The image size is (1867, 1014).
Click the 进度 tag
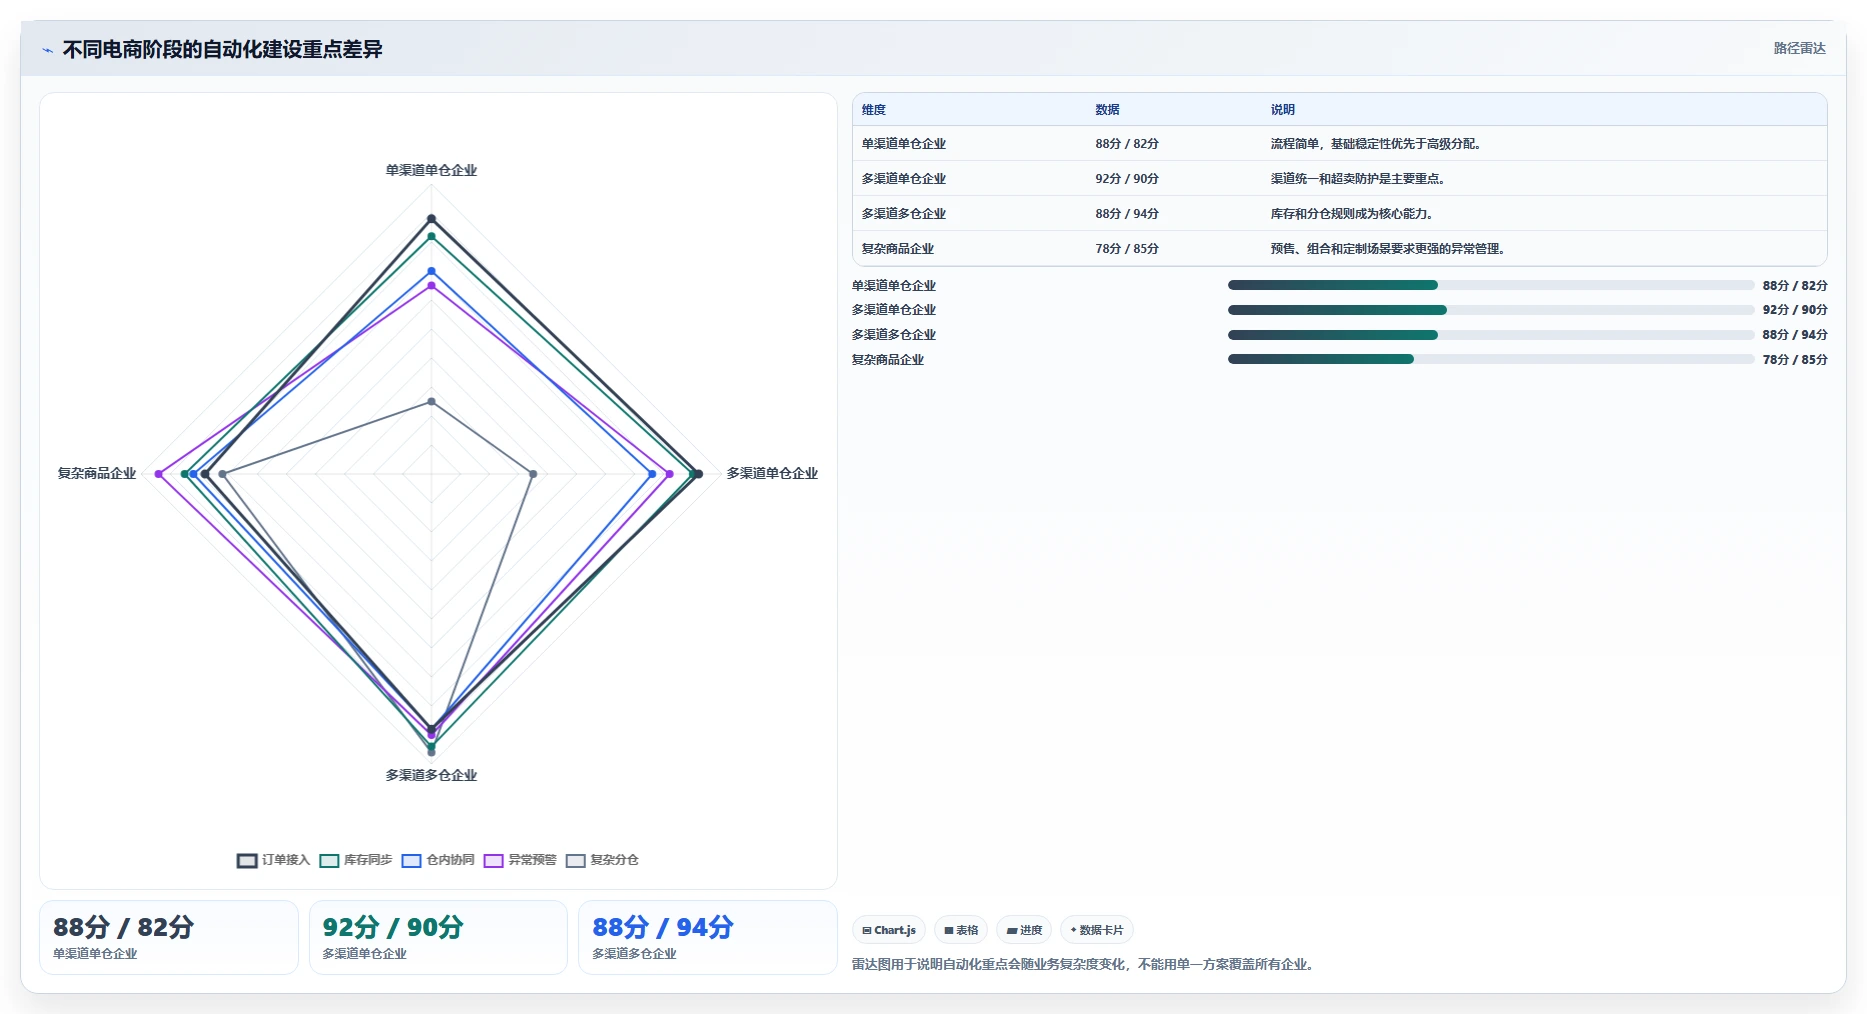pyautogui.click(x=1024, y=930)
